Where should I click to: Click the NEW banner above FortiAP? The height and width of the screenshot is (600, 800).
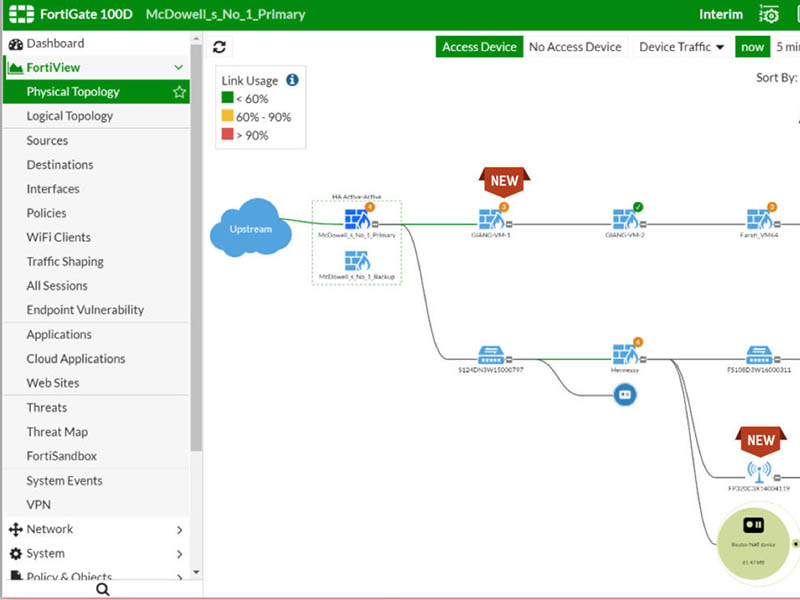[761, 440]
